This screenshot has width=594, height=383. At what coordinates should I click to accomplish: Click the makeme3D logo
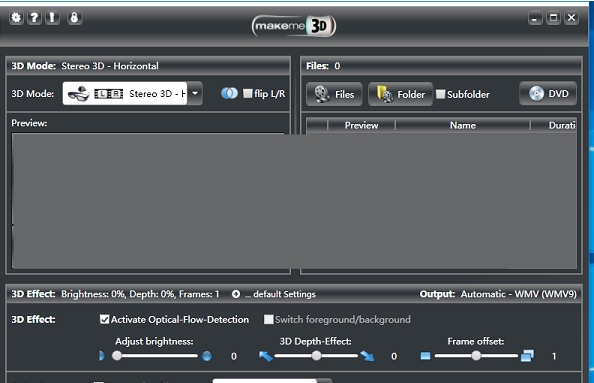[294, 26]
